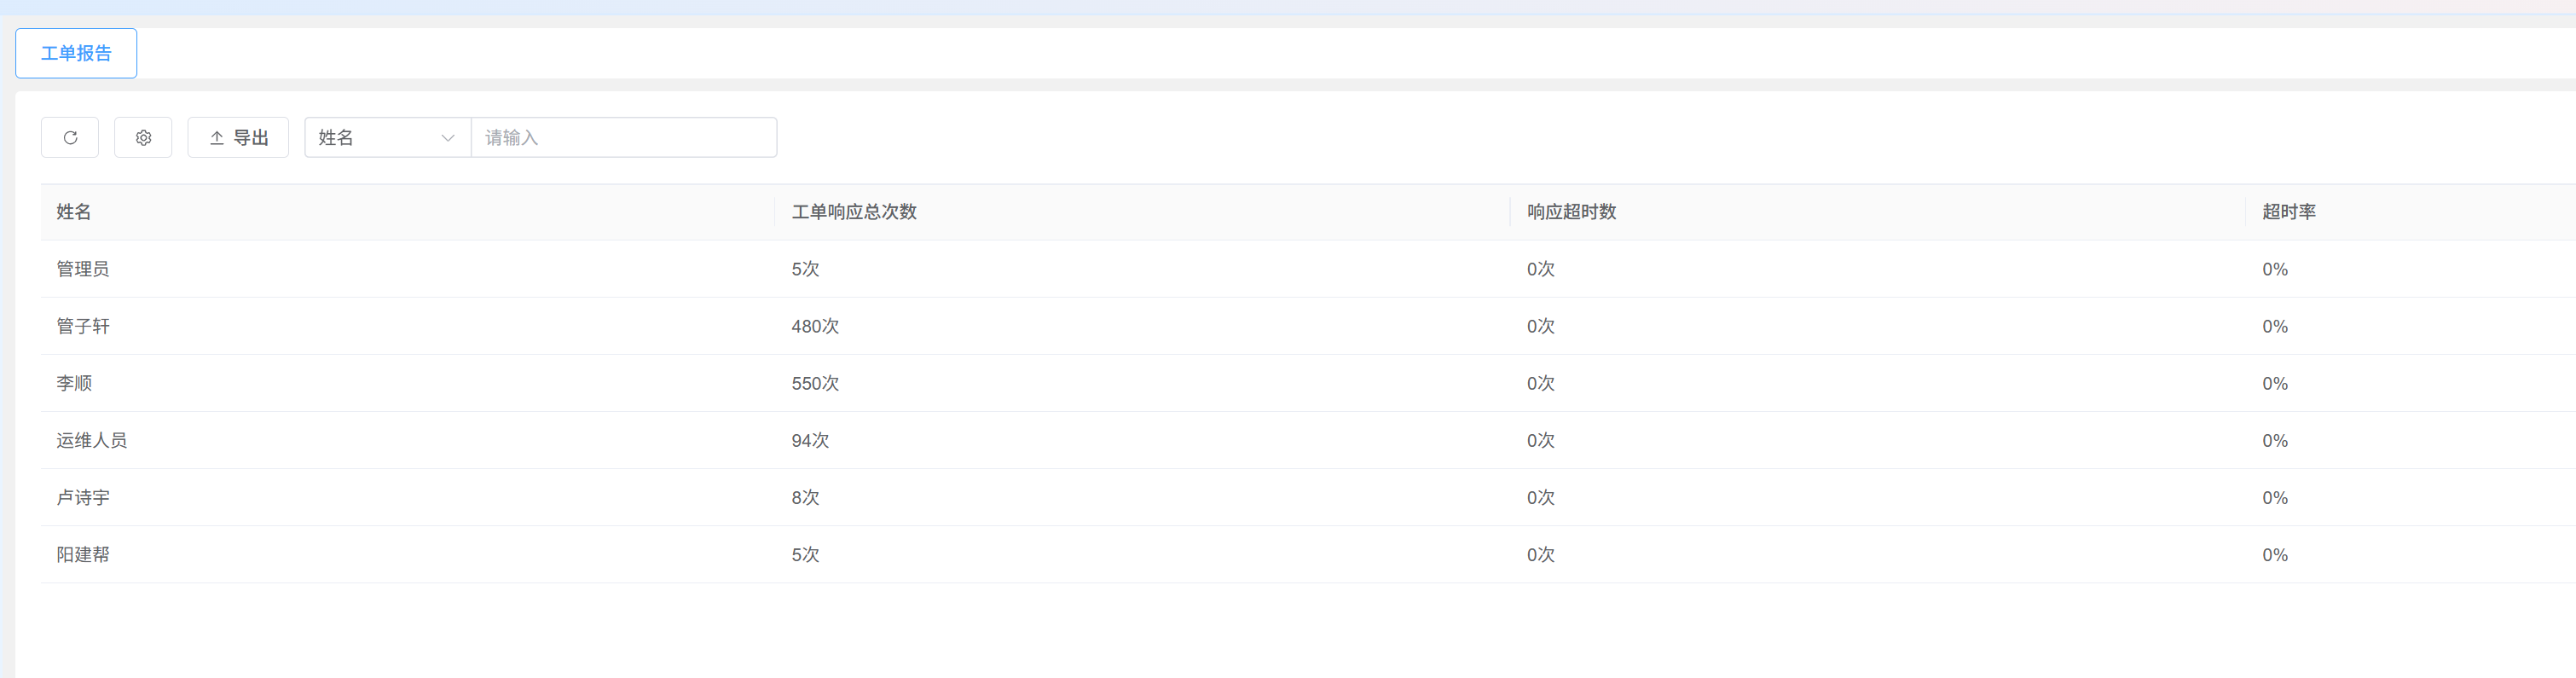Open column settings gear icon

143,138
